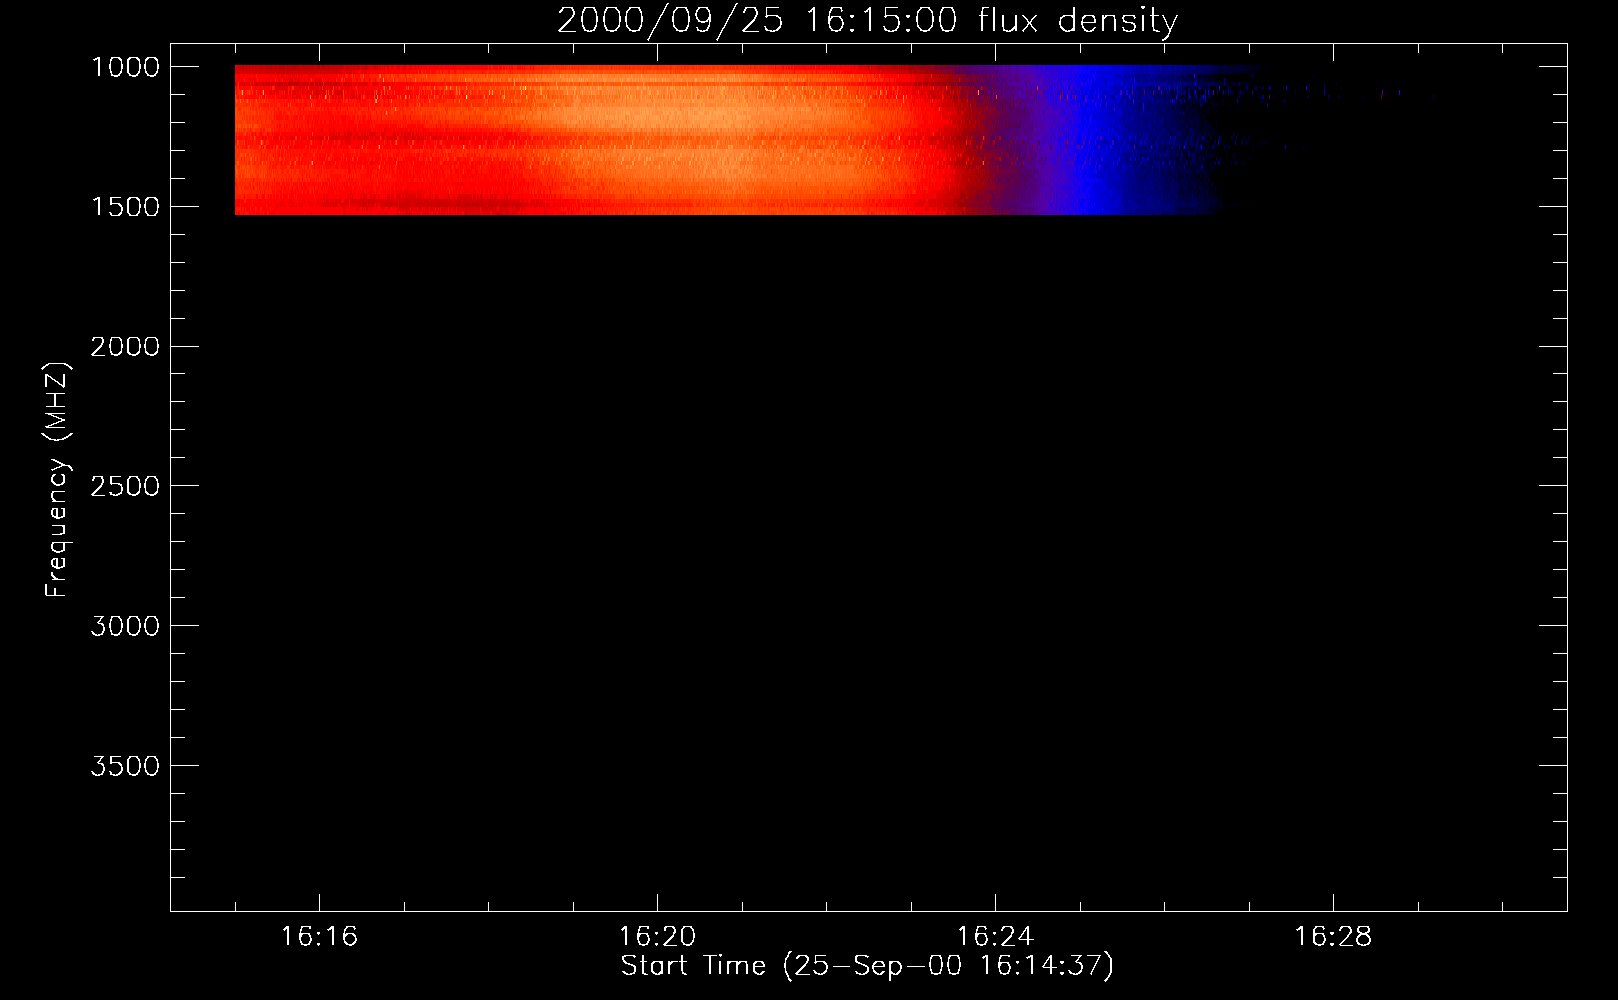The width and height of the screenshot is (1618, 1000).
Task: Click the 16:20 time axis label
Action: (657, 936)
